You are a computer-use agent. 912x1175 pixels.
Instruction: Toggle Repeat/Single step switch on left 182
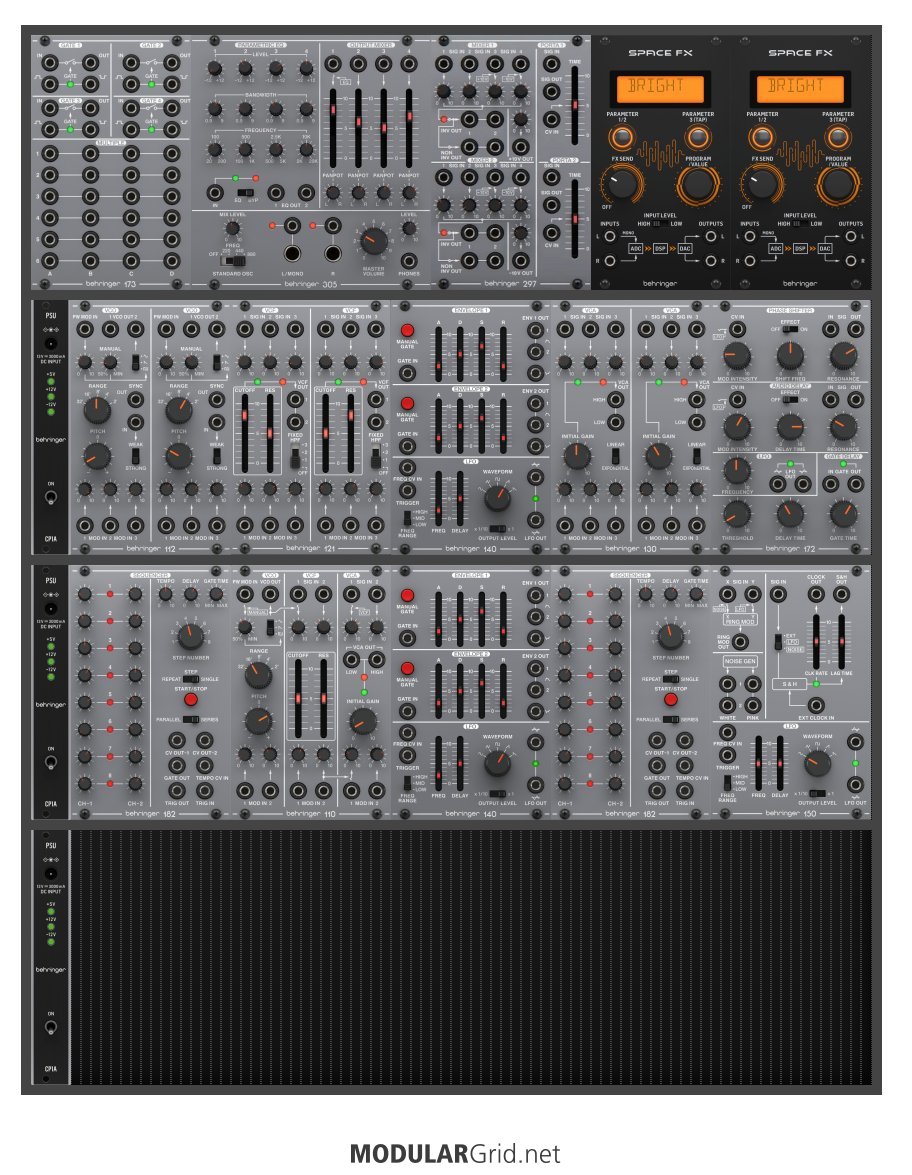click(x=190, y=679)
